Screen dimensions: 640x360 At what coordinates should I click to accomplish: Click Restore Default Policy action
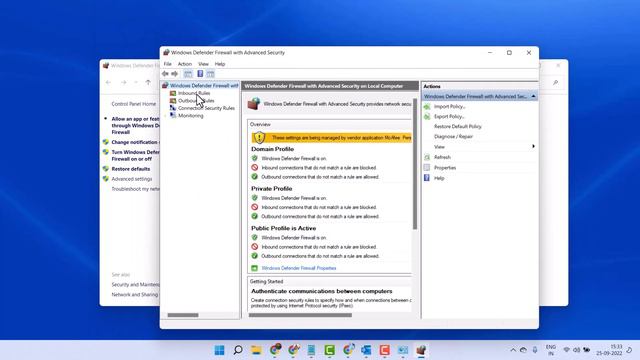458,127
